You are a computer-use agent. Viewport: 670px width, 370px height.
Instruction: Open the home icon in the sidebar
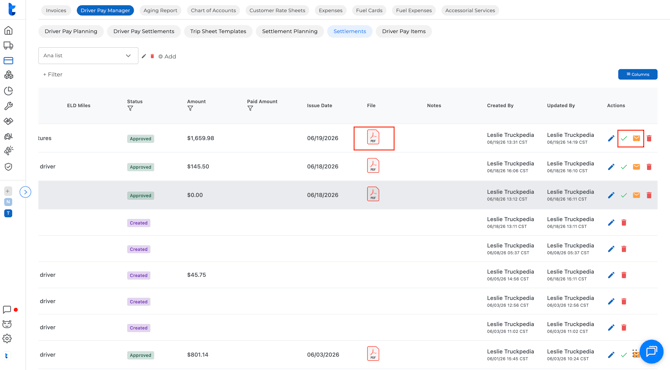pyautogui.click(x=8, y=30)
